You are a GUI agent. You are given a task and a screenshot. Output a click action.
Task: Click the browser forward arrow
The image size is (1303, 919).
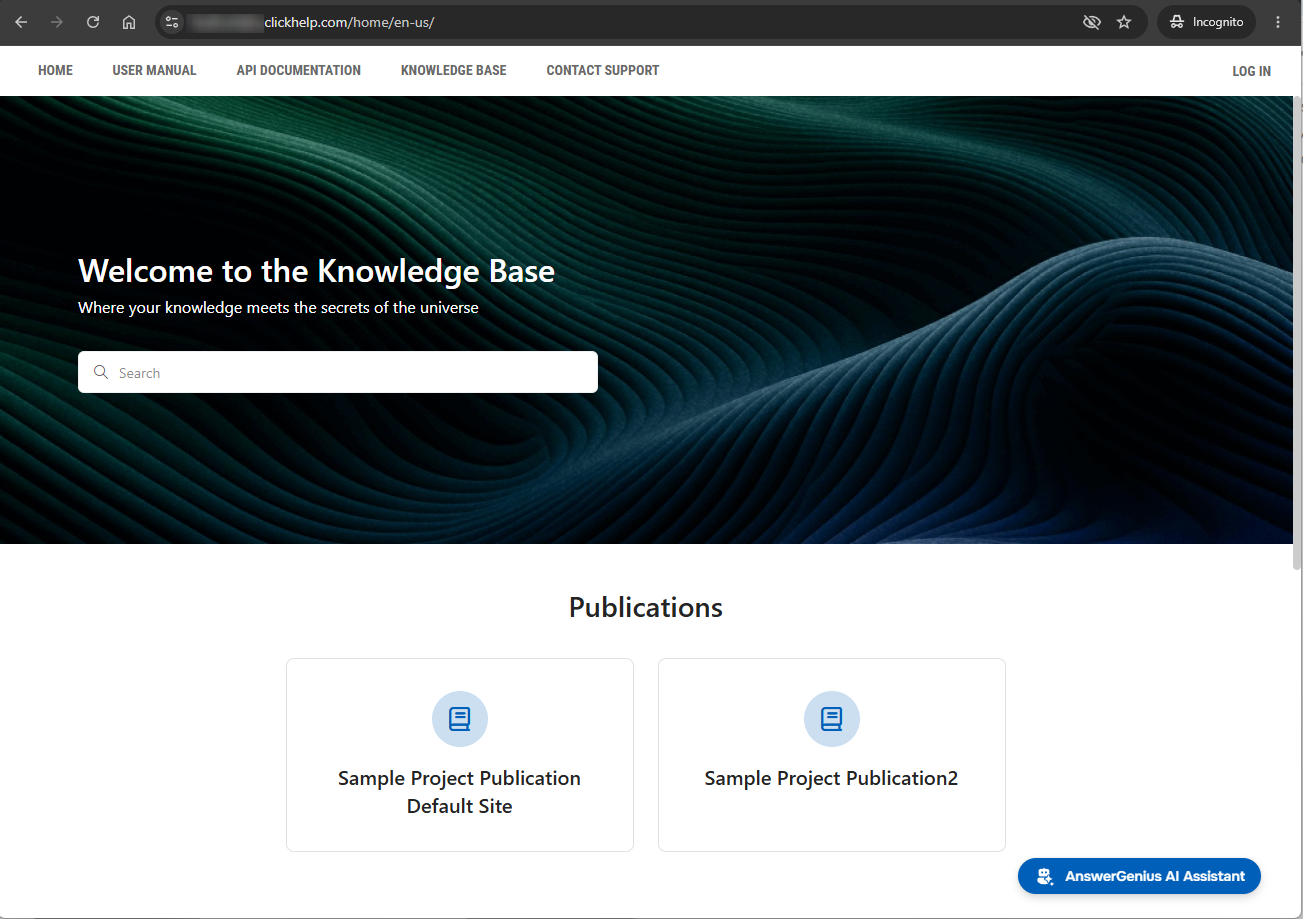point(57,22)
